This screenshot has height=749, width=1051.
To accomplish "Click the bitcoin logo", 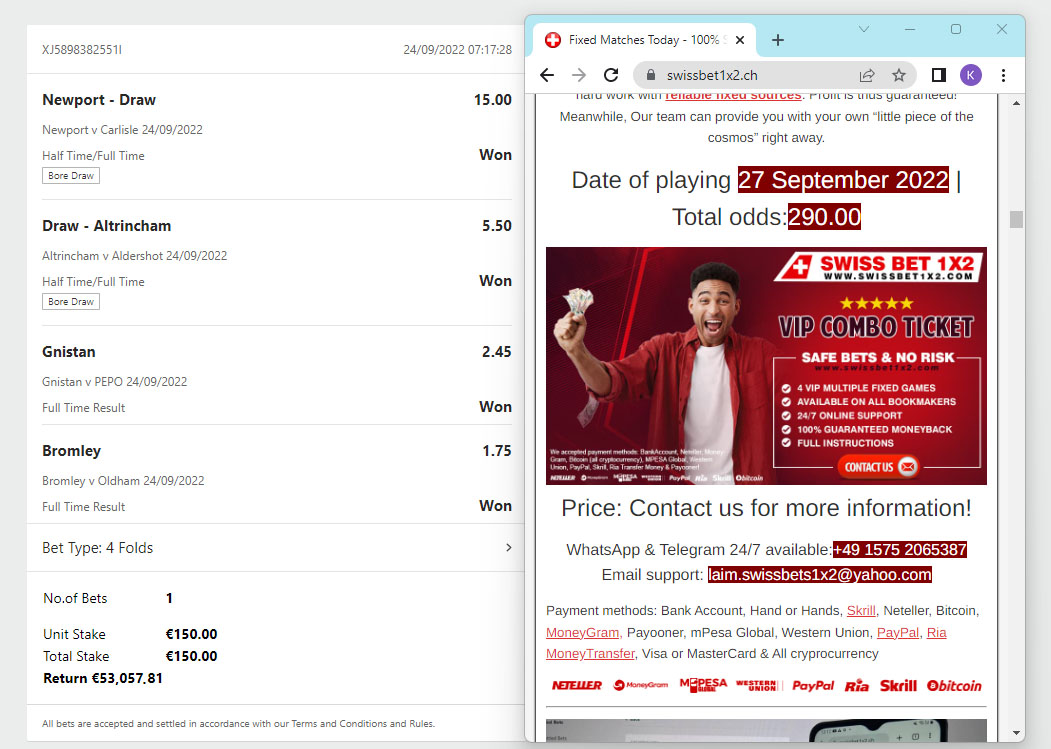I will tap(954, 685).
